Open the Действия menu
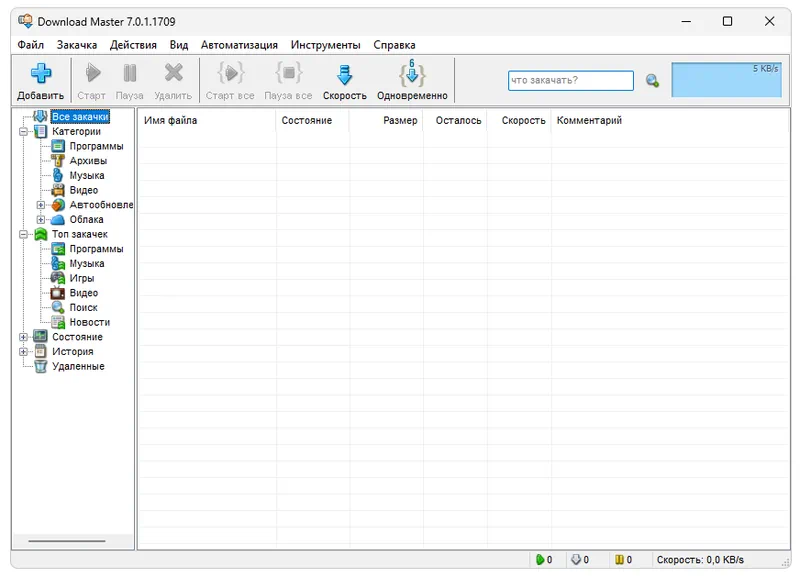This screenshot has width=800, height=577. [x=133, y=45]
